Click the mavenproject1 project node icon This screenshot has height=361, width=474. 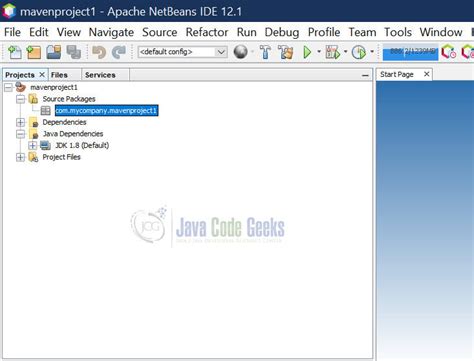click(21, 87)
